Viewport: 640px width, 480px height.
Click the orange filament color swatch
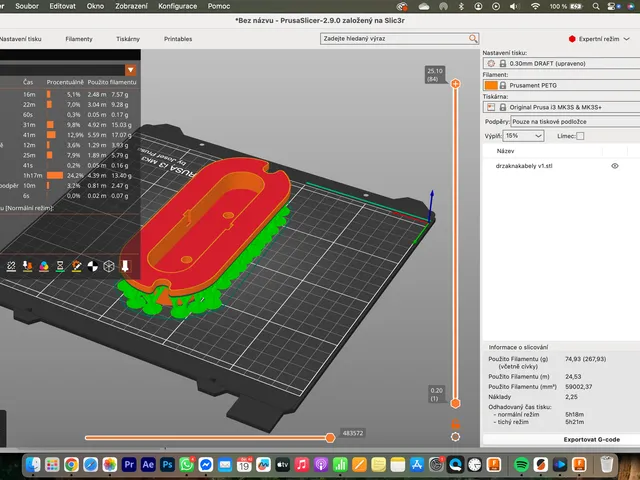(x=491, y=85)
